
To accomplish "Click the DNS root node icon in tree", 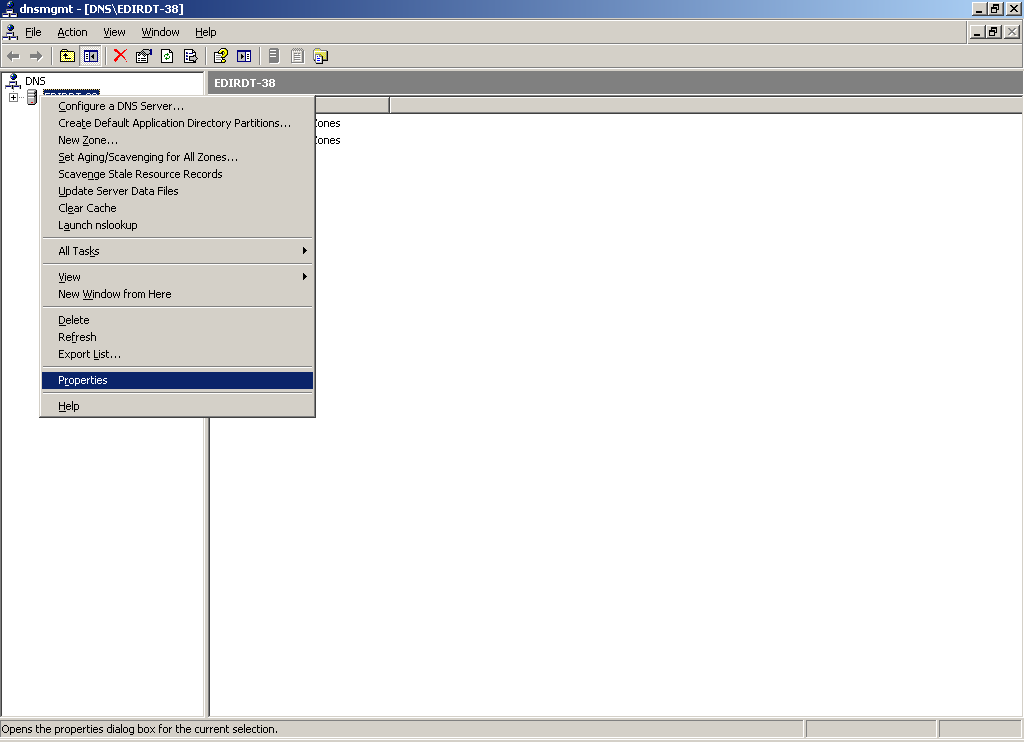I will (x=12, y=81).
